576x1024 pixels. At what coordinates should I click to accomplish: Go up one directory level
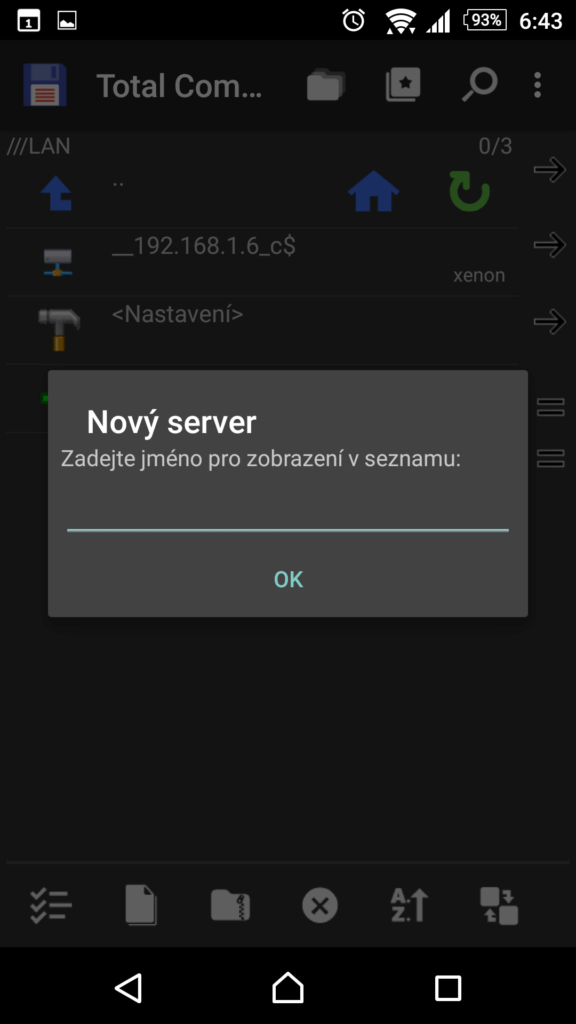pyautogui.click(x=57, y=193)
